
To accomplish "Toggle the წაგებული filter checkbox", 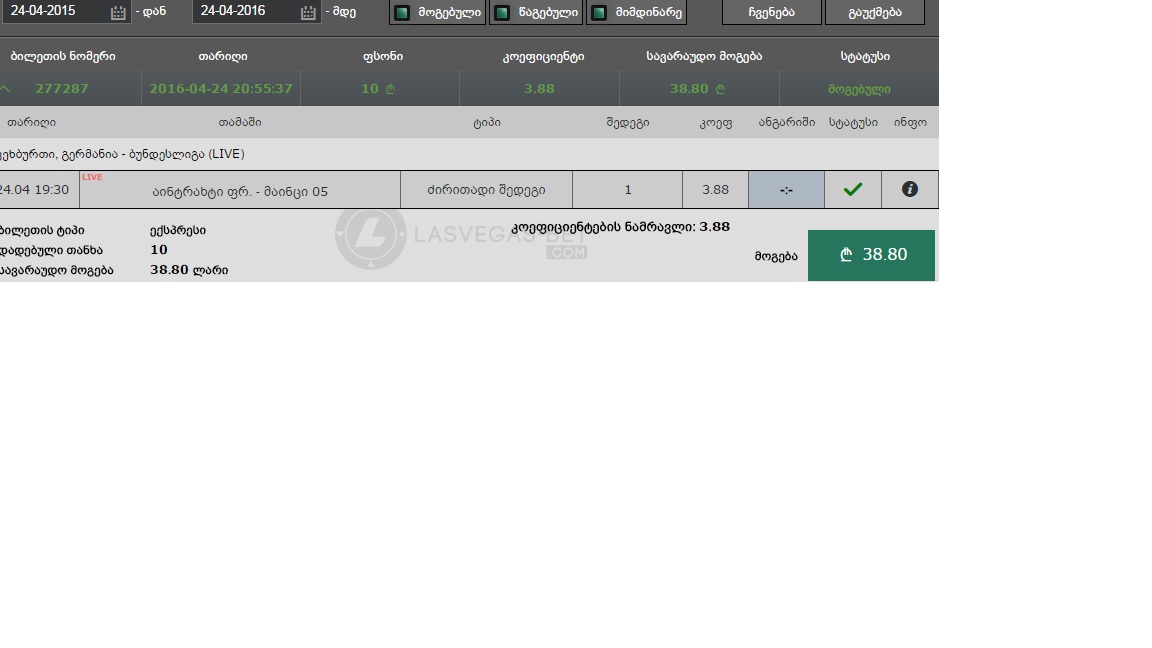I will [x=502, y=12].
